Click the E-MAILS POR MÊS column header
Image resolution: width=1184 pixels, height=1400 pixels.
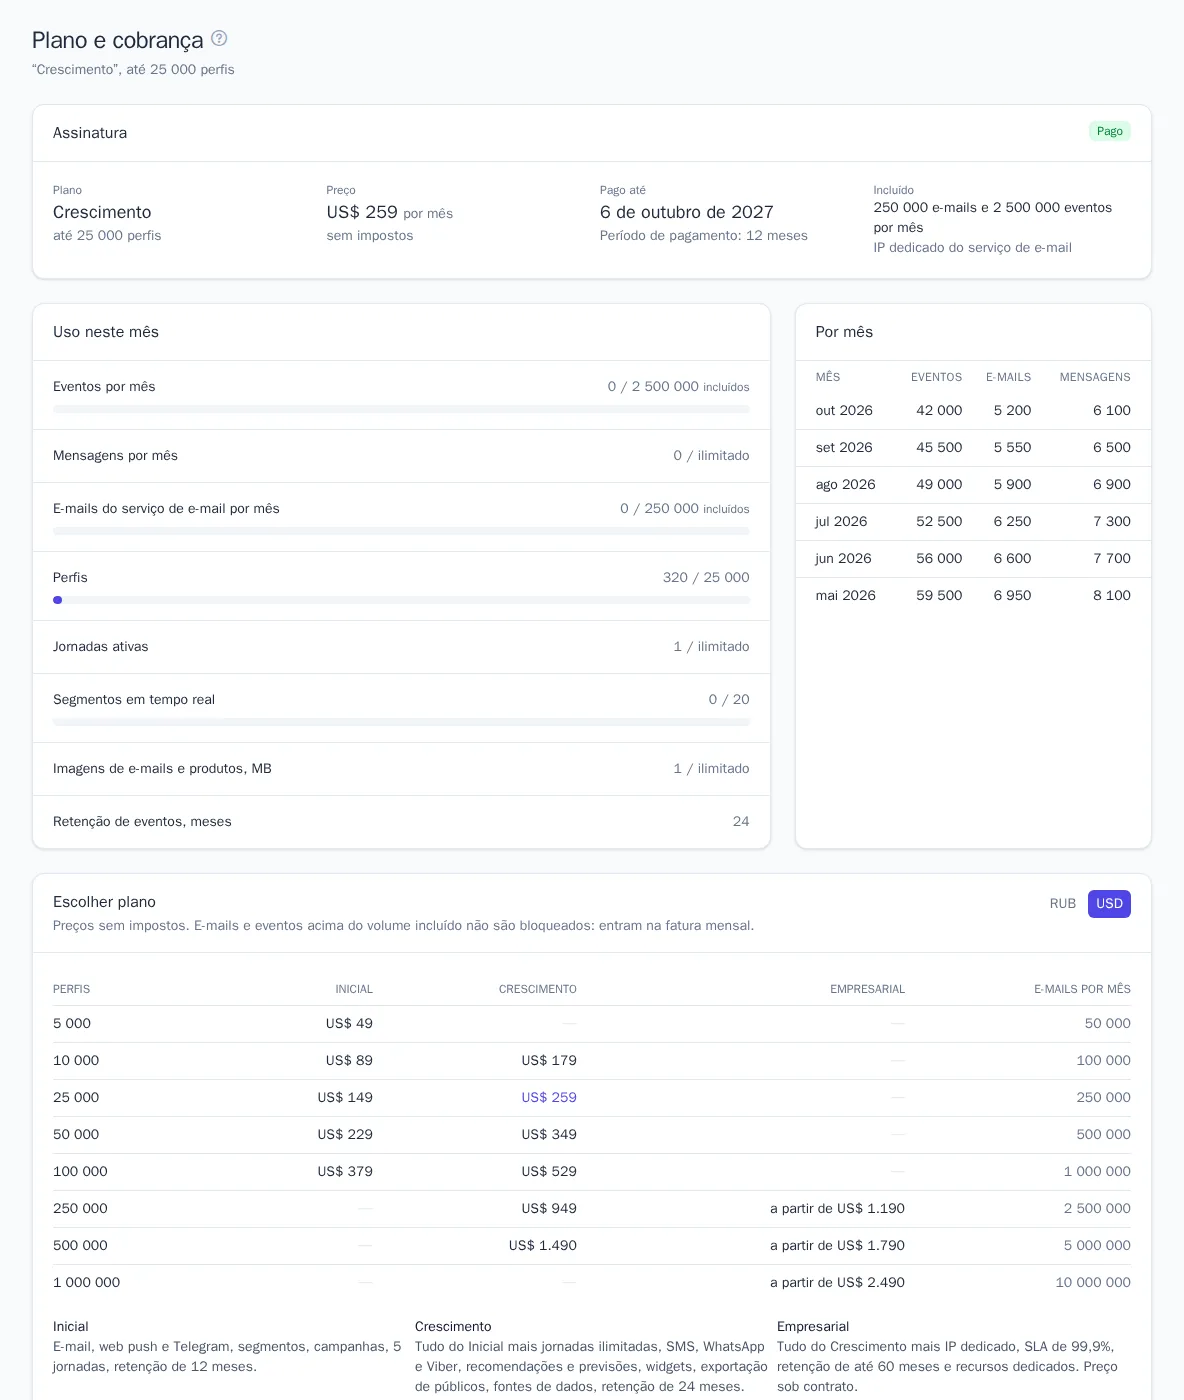pos(1082,990)
